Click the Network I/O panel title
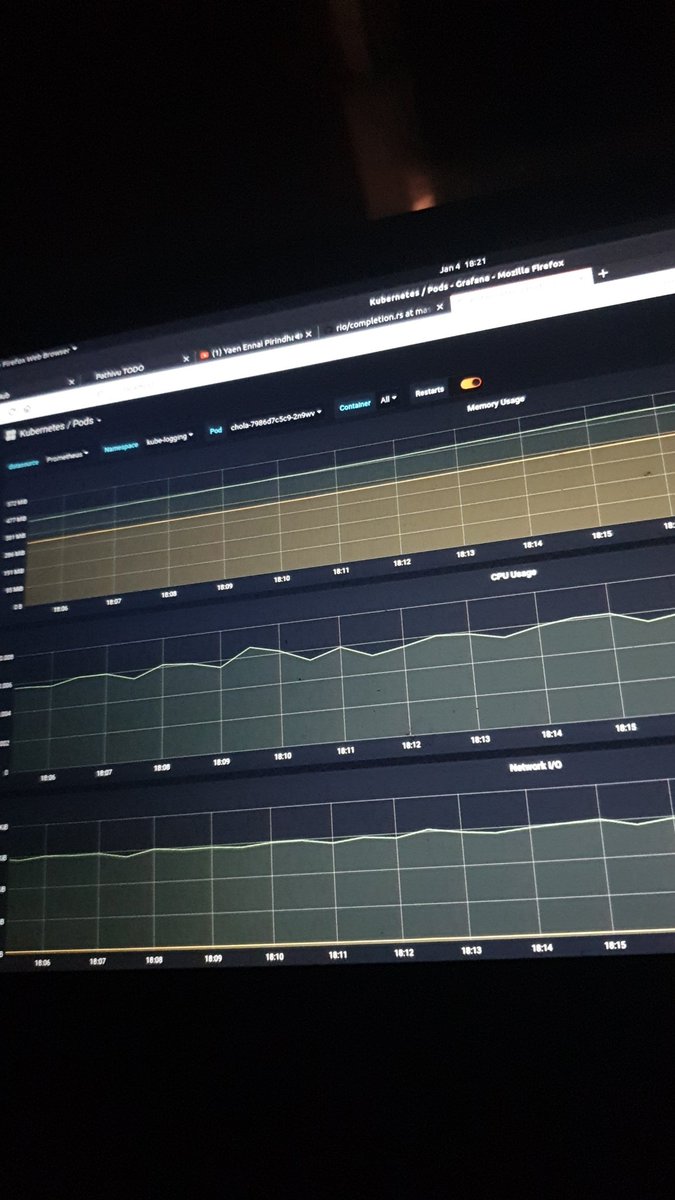675x1200 pixels. click(536, 765)
